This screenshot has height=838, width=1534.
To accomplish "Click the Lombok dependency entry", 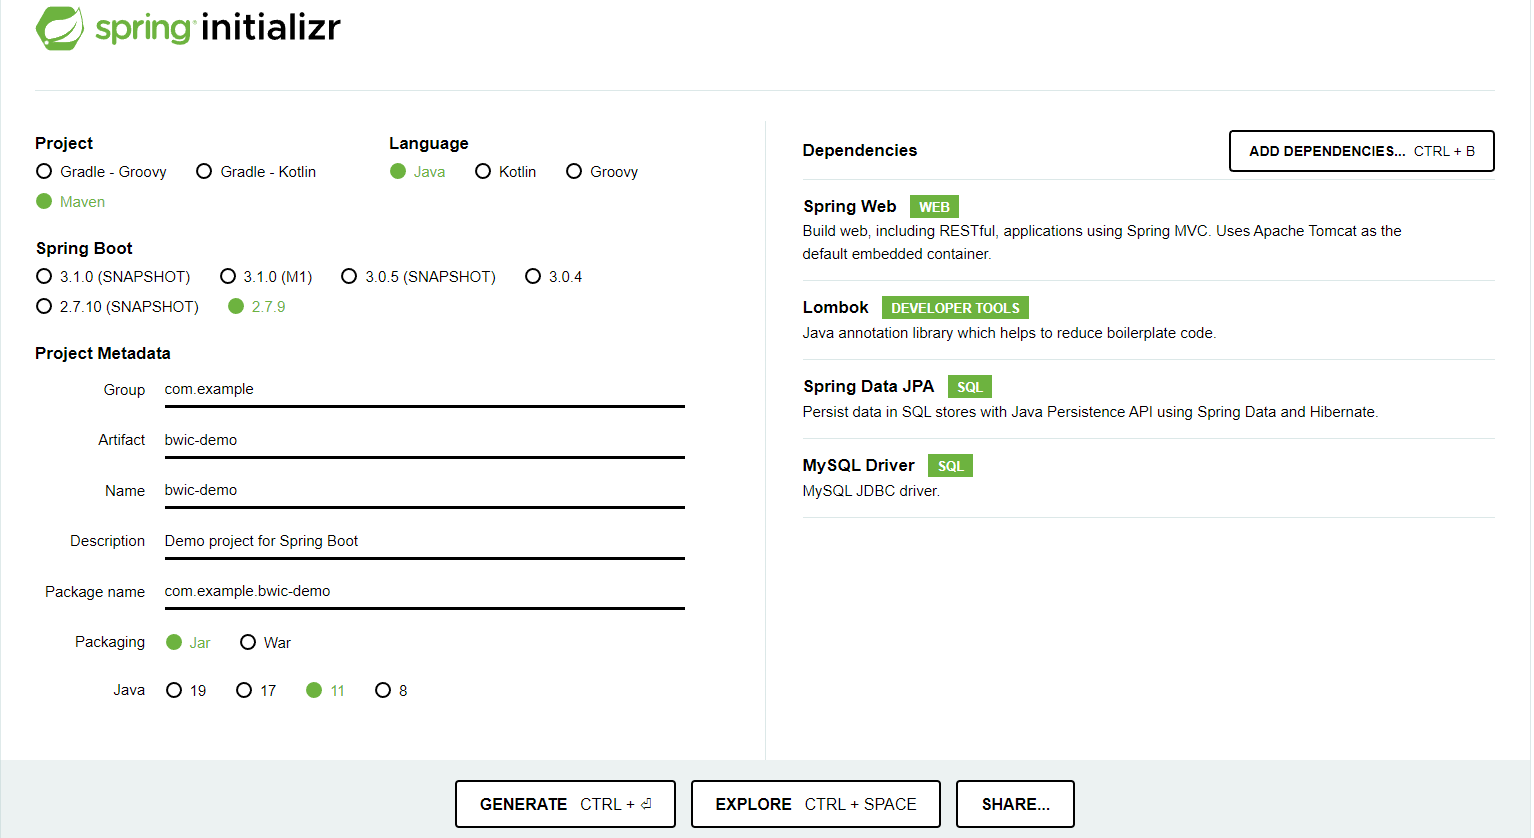I will coord(1148,320).
